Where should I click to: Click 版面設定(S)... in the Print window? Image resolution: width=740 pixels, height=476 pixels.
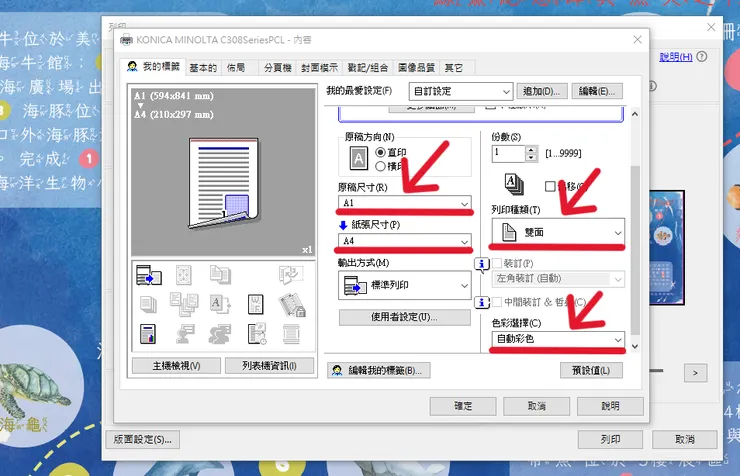pyautogui.click(x=143, y=440)
